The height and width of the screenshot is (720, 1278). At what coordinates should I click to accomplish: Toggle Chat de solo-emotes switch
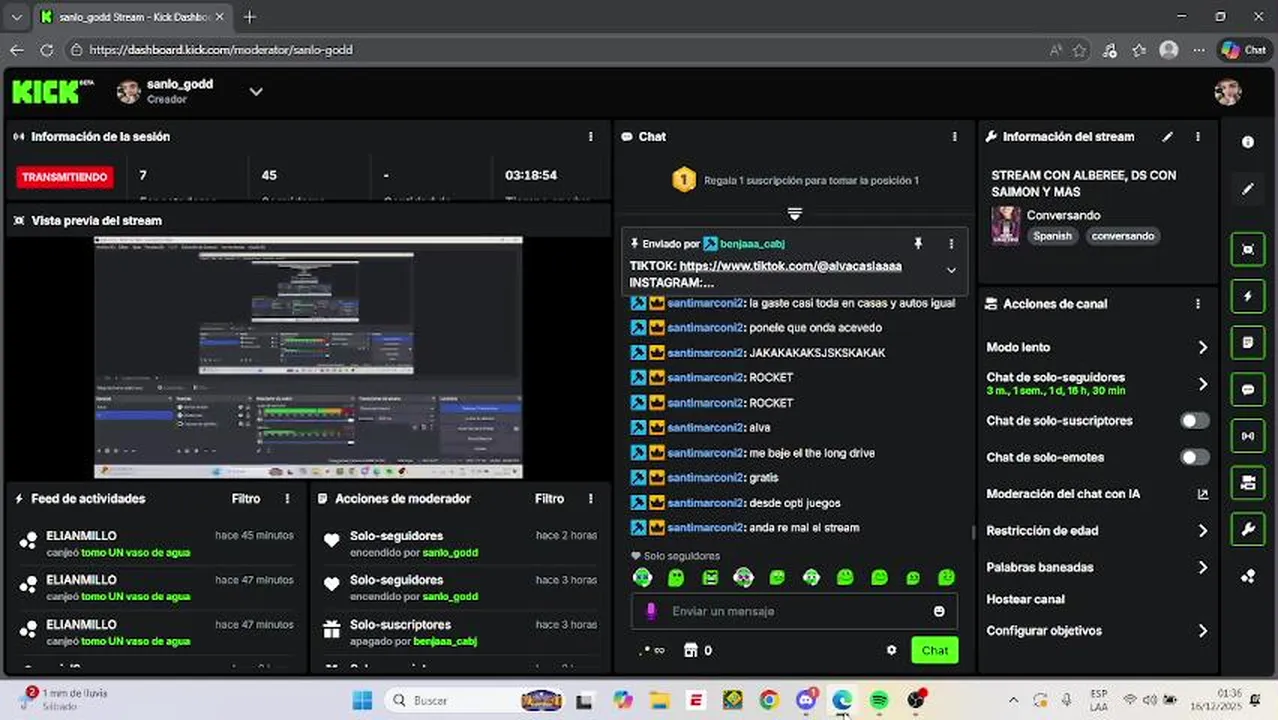[x=1195, y=457]
